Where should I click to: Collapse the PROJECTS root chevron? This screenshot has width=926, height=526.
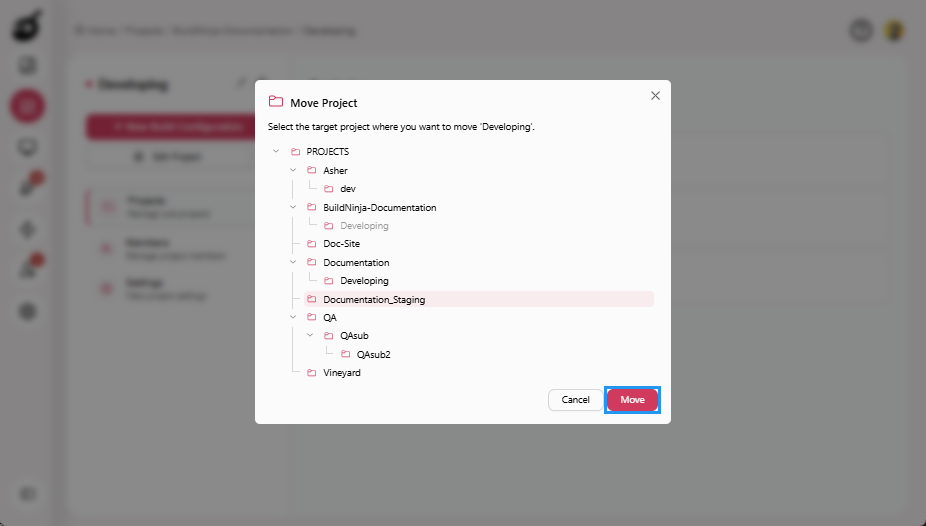[275, 152]
